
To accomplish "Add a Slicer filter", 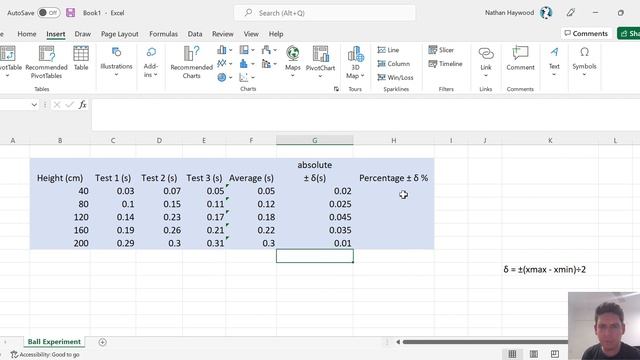I will 441,50.
